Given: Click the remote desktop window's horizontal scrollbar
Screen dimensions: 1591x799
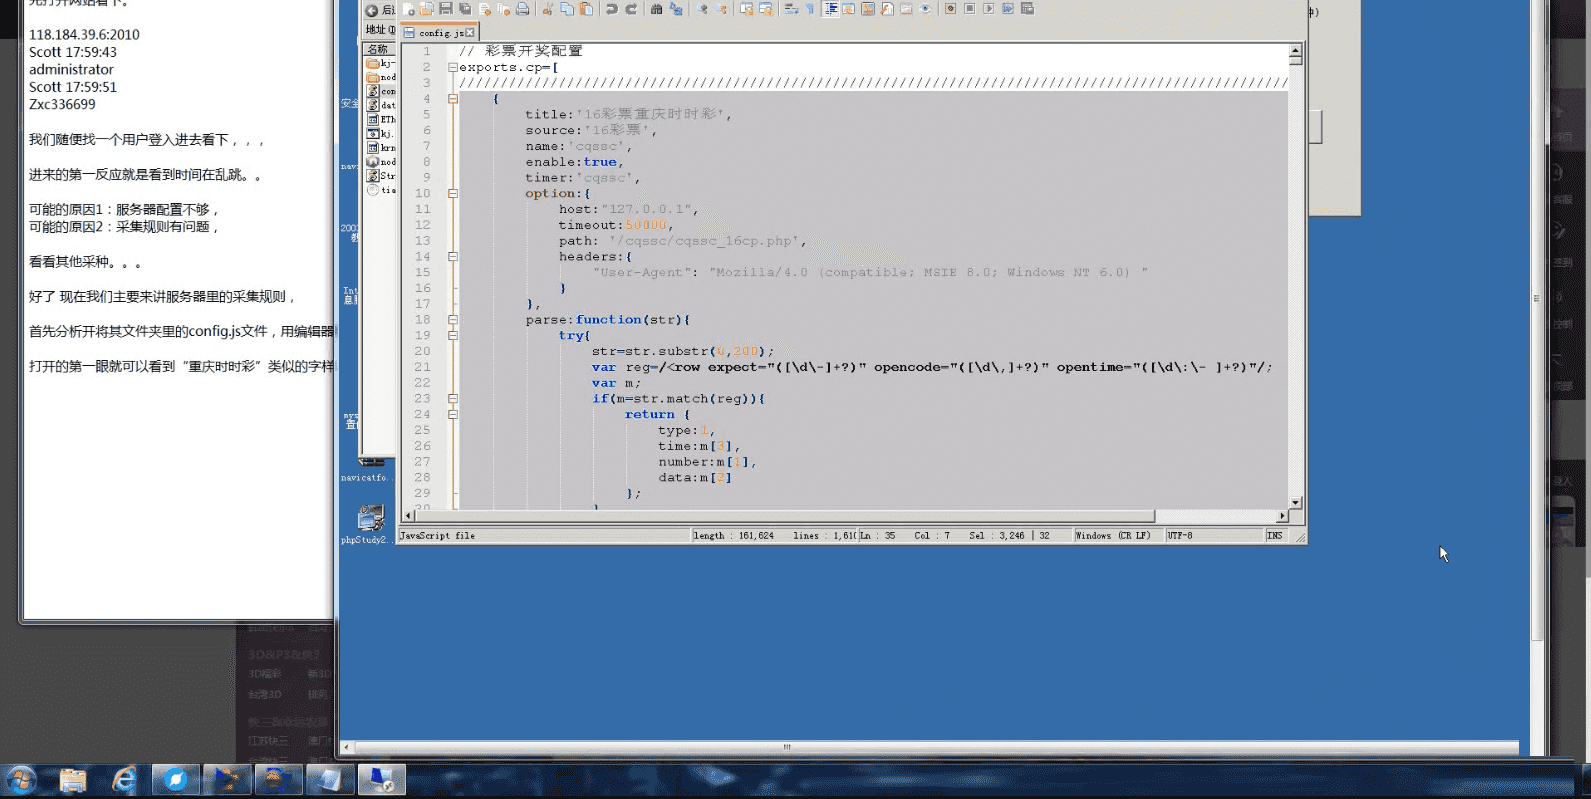Looking at the screenshot, I should [786, 747].
